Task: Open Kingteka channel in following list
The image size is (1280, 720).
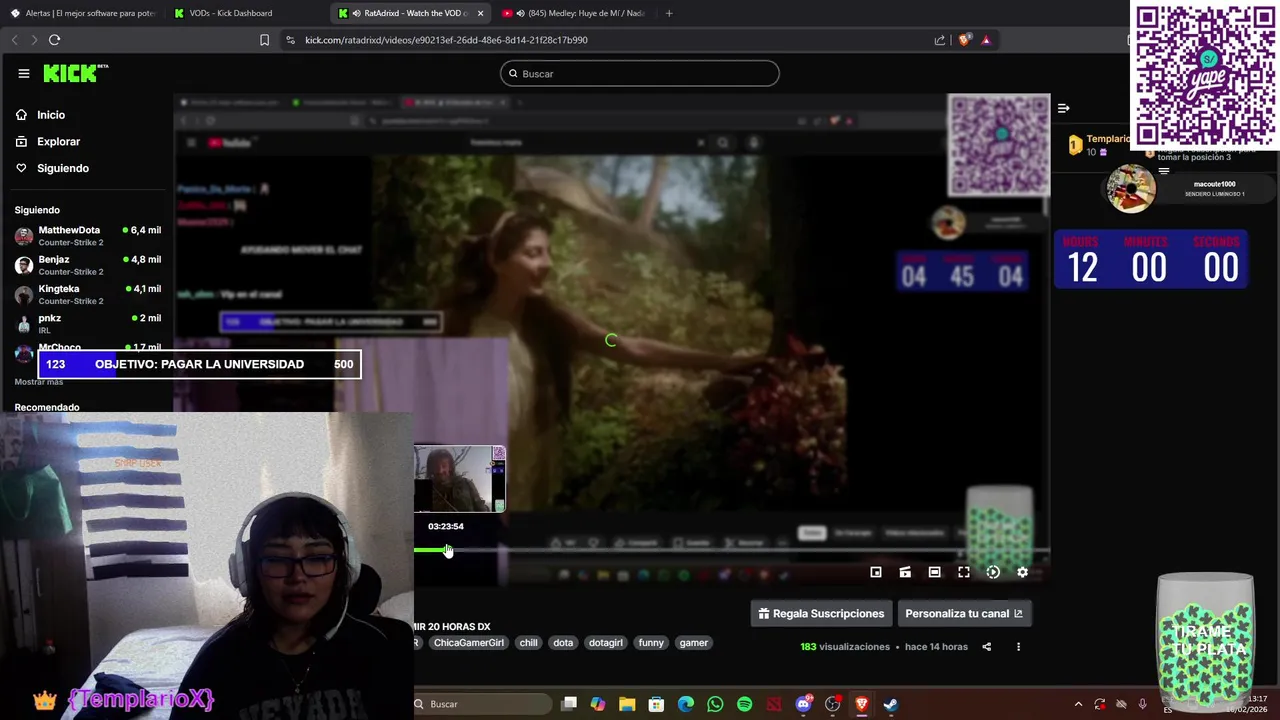Action: click(x=88, y=294)
